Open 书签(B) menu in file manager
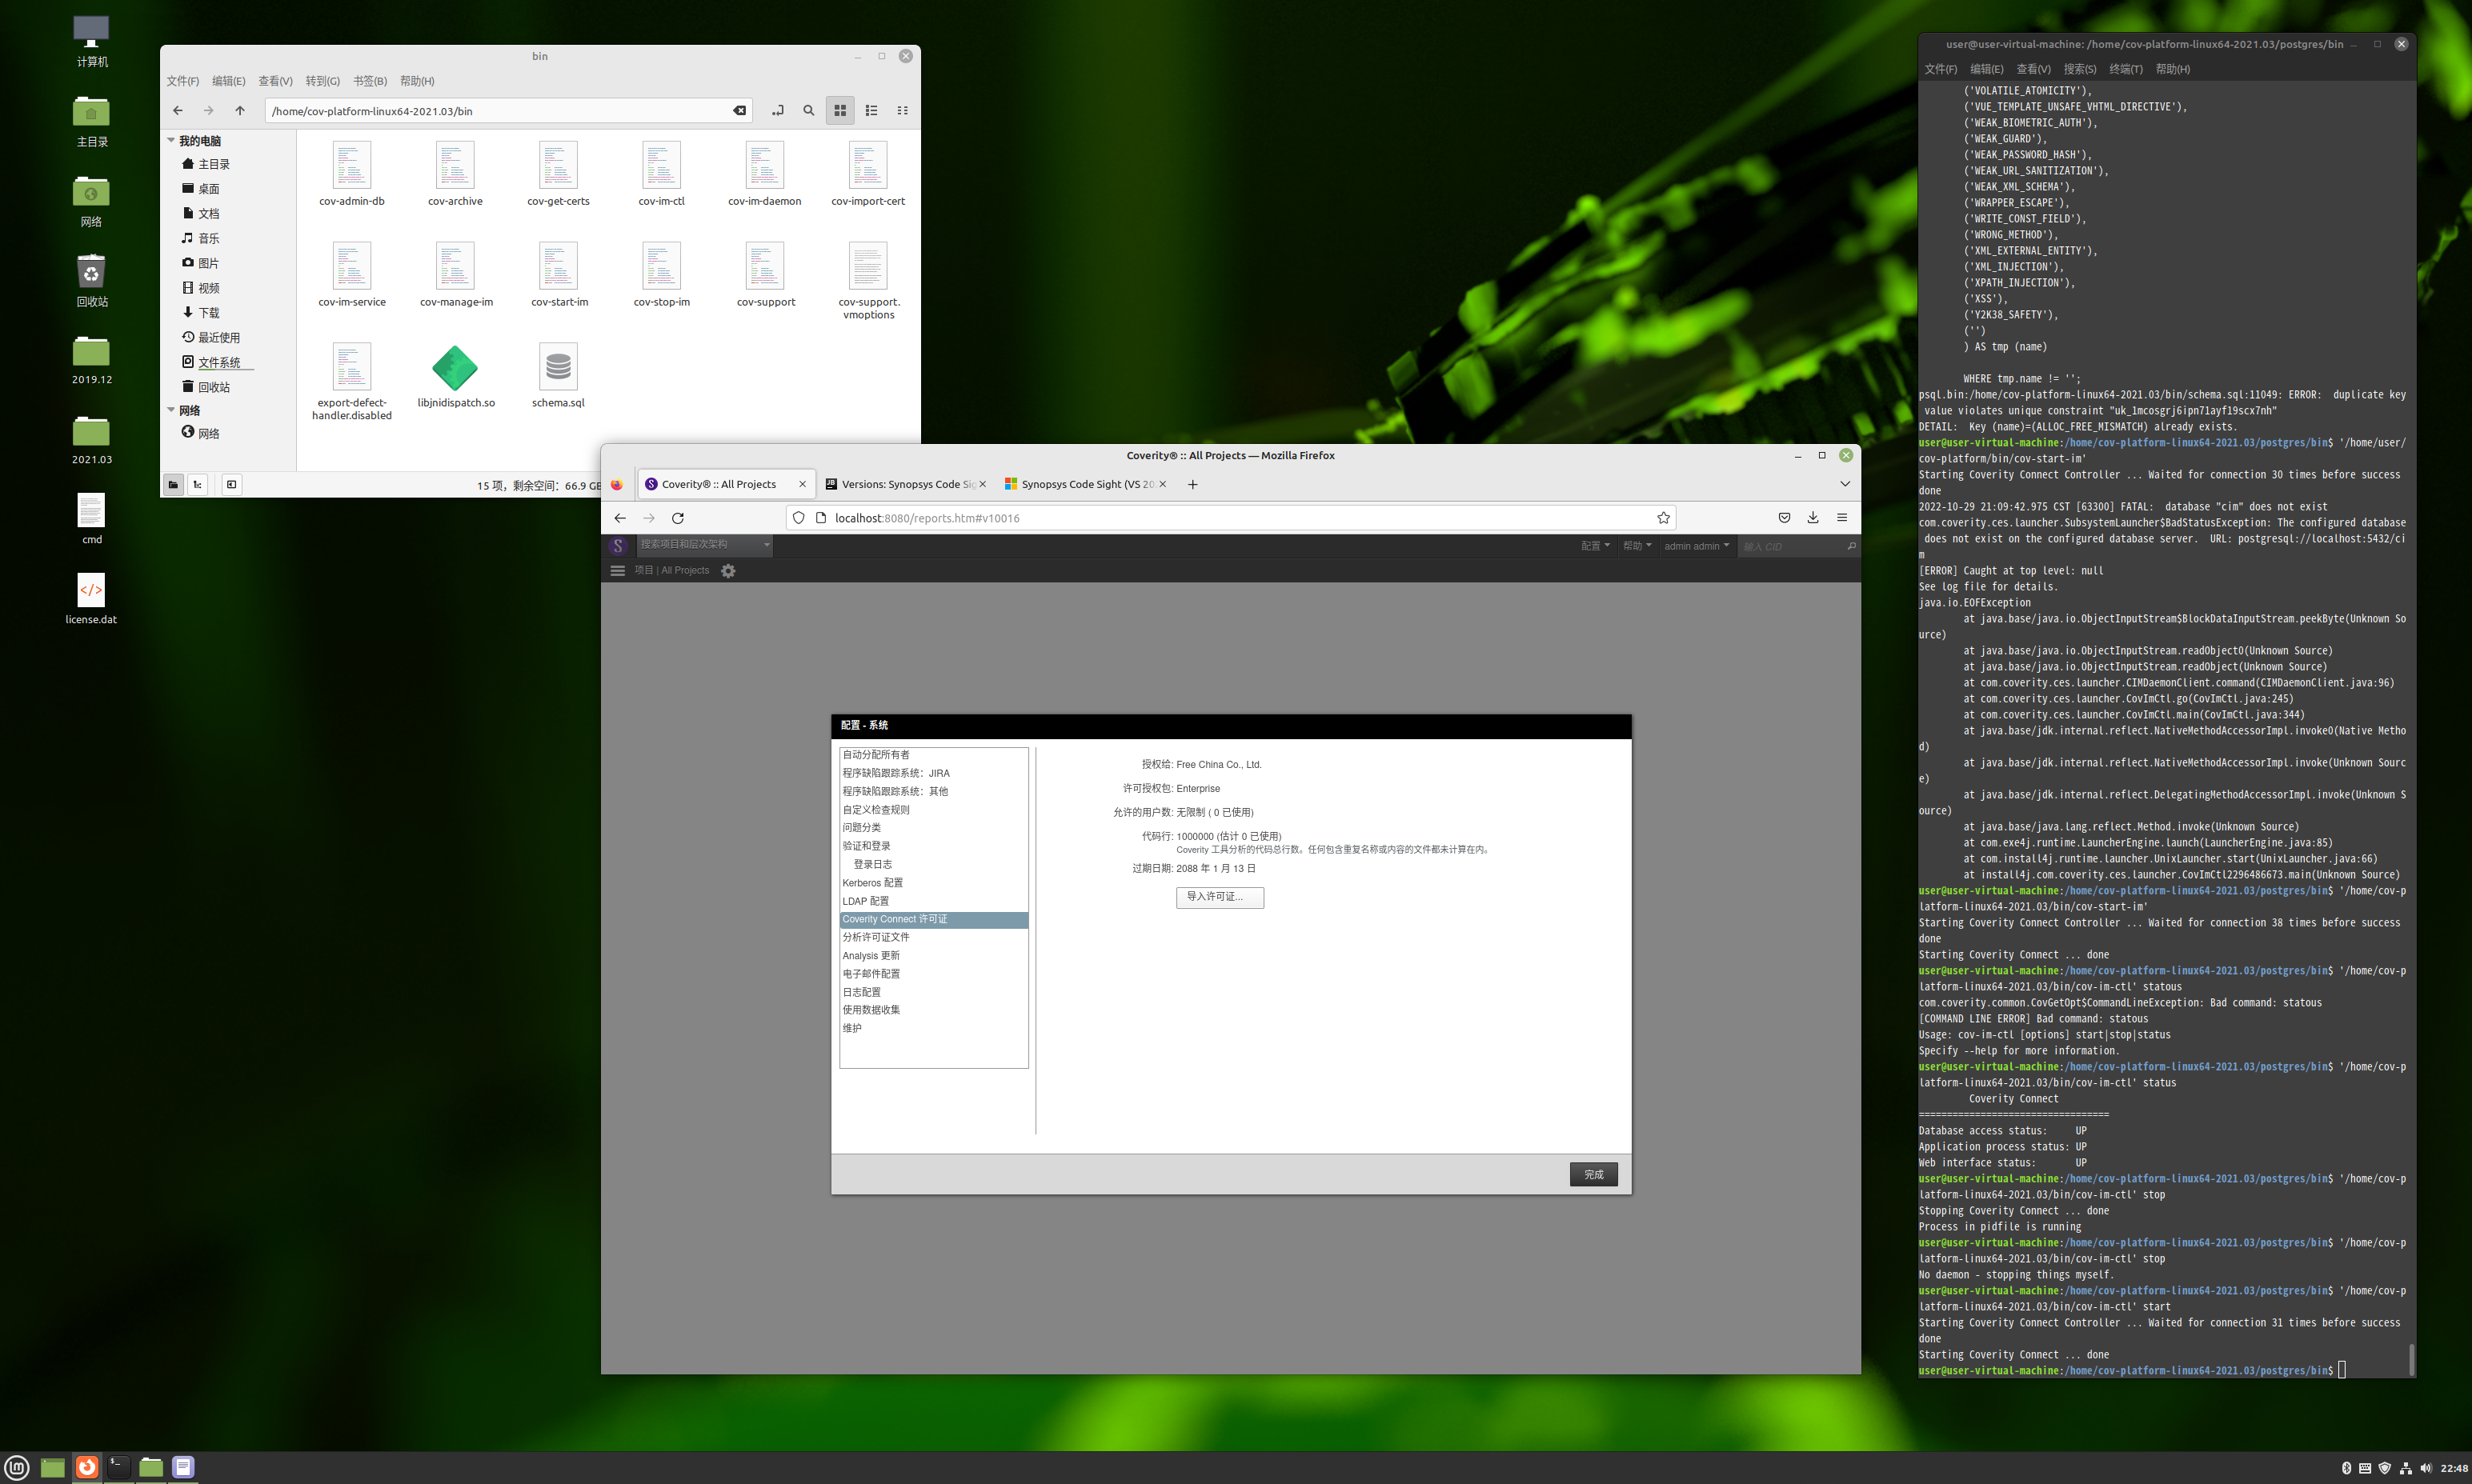Screen dimensions: 2472x1484 point(370,81)
